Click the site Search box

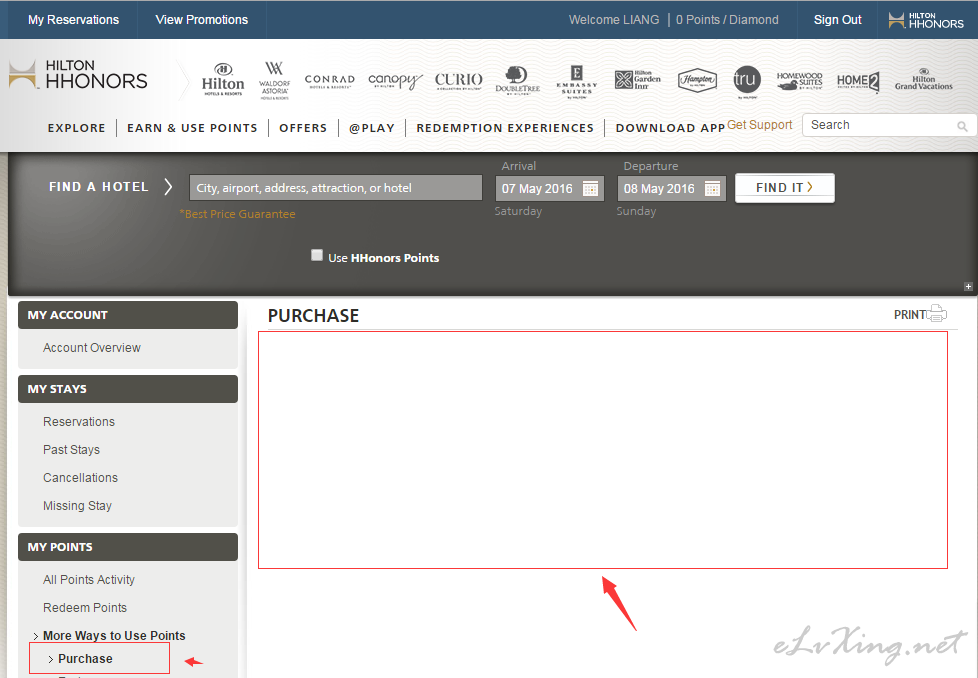(x=888, y=125)
